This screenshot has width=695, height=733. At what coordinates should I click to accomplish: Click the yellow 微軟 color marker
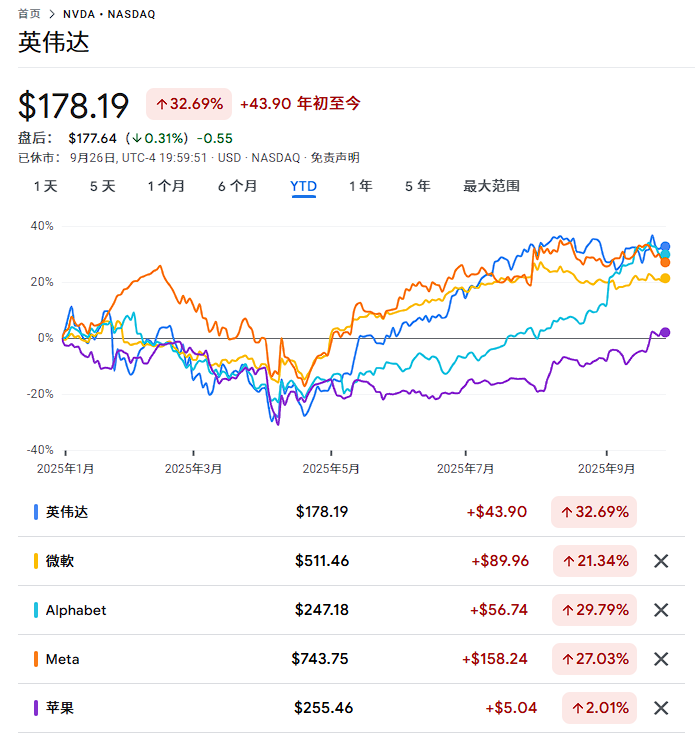click(x=37, y=561)
